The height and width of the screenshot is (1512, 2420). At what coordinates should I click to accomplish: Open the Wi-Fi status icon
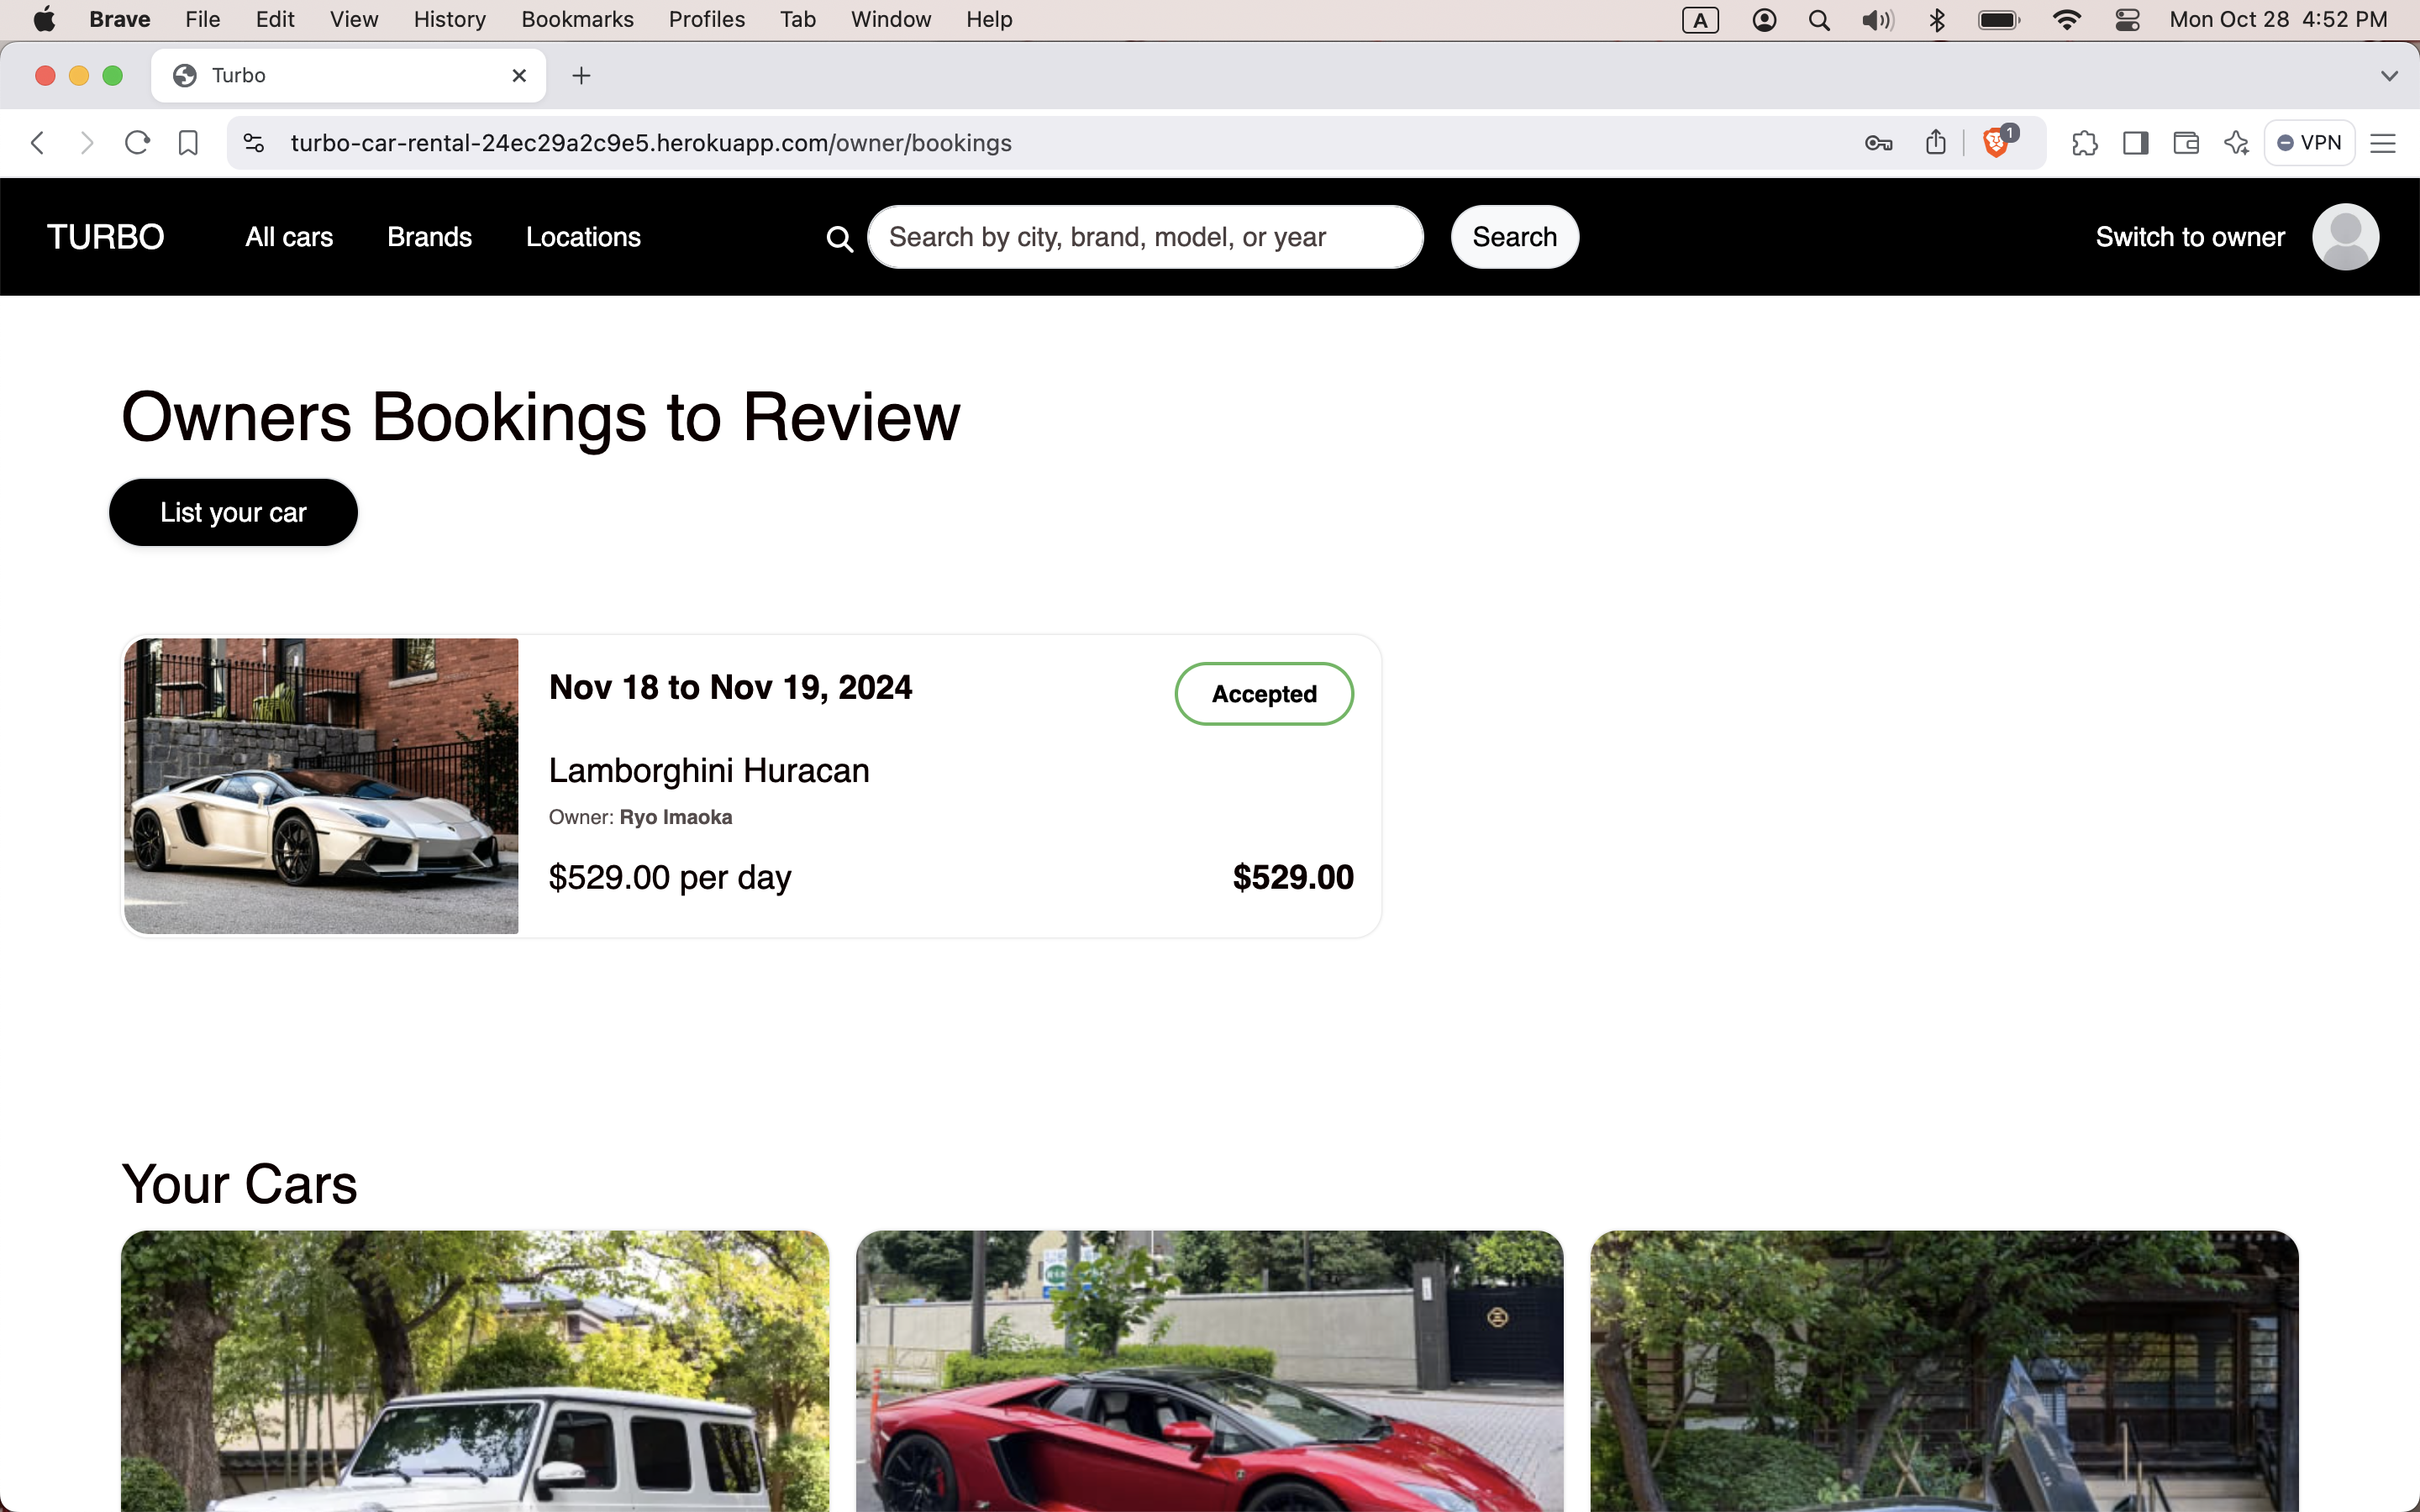(x=2066, y=20)
